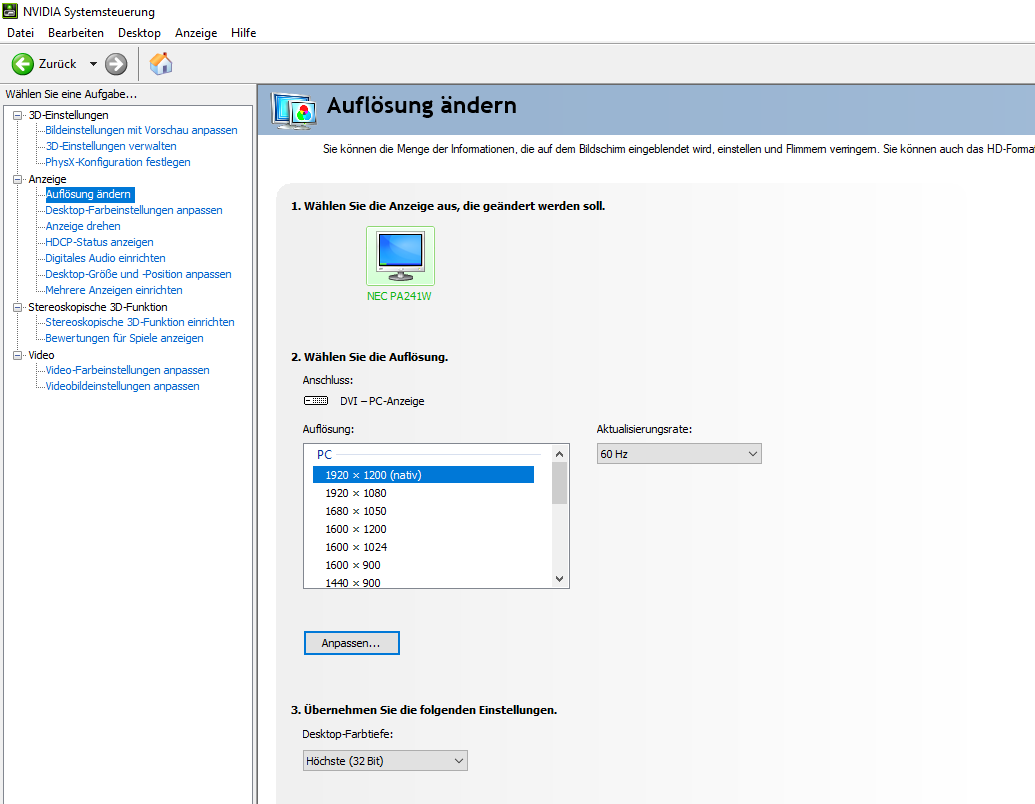The width and height of the screenshot is (1035, 804).
Task: Open the Anzeige menu
Action: click(x=196, y=32)
